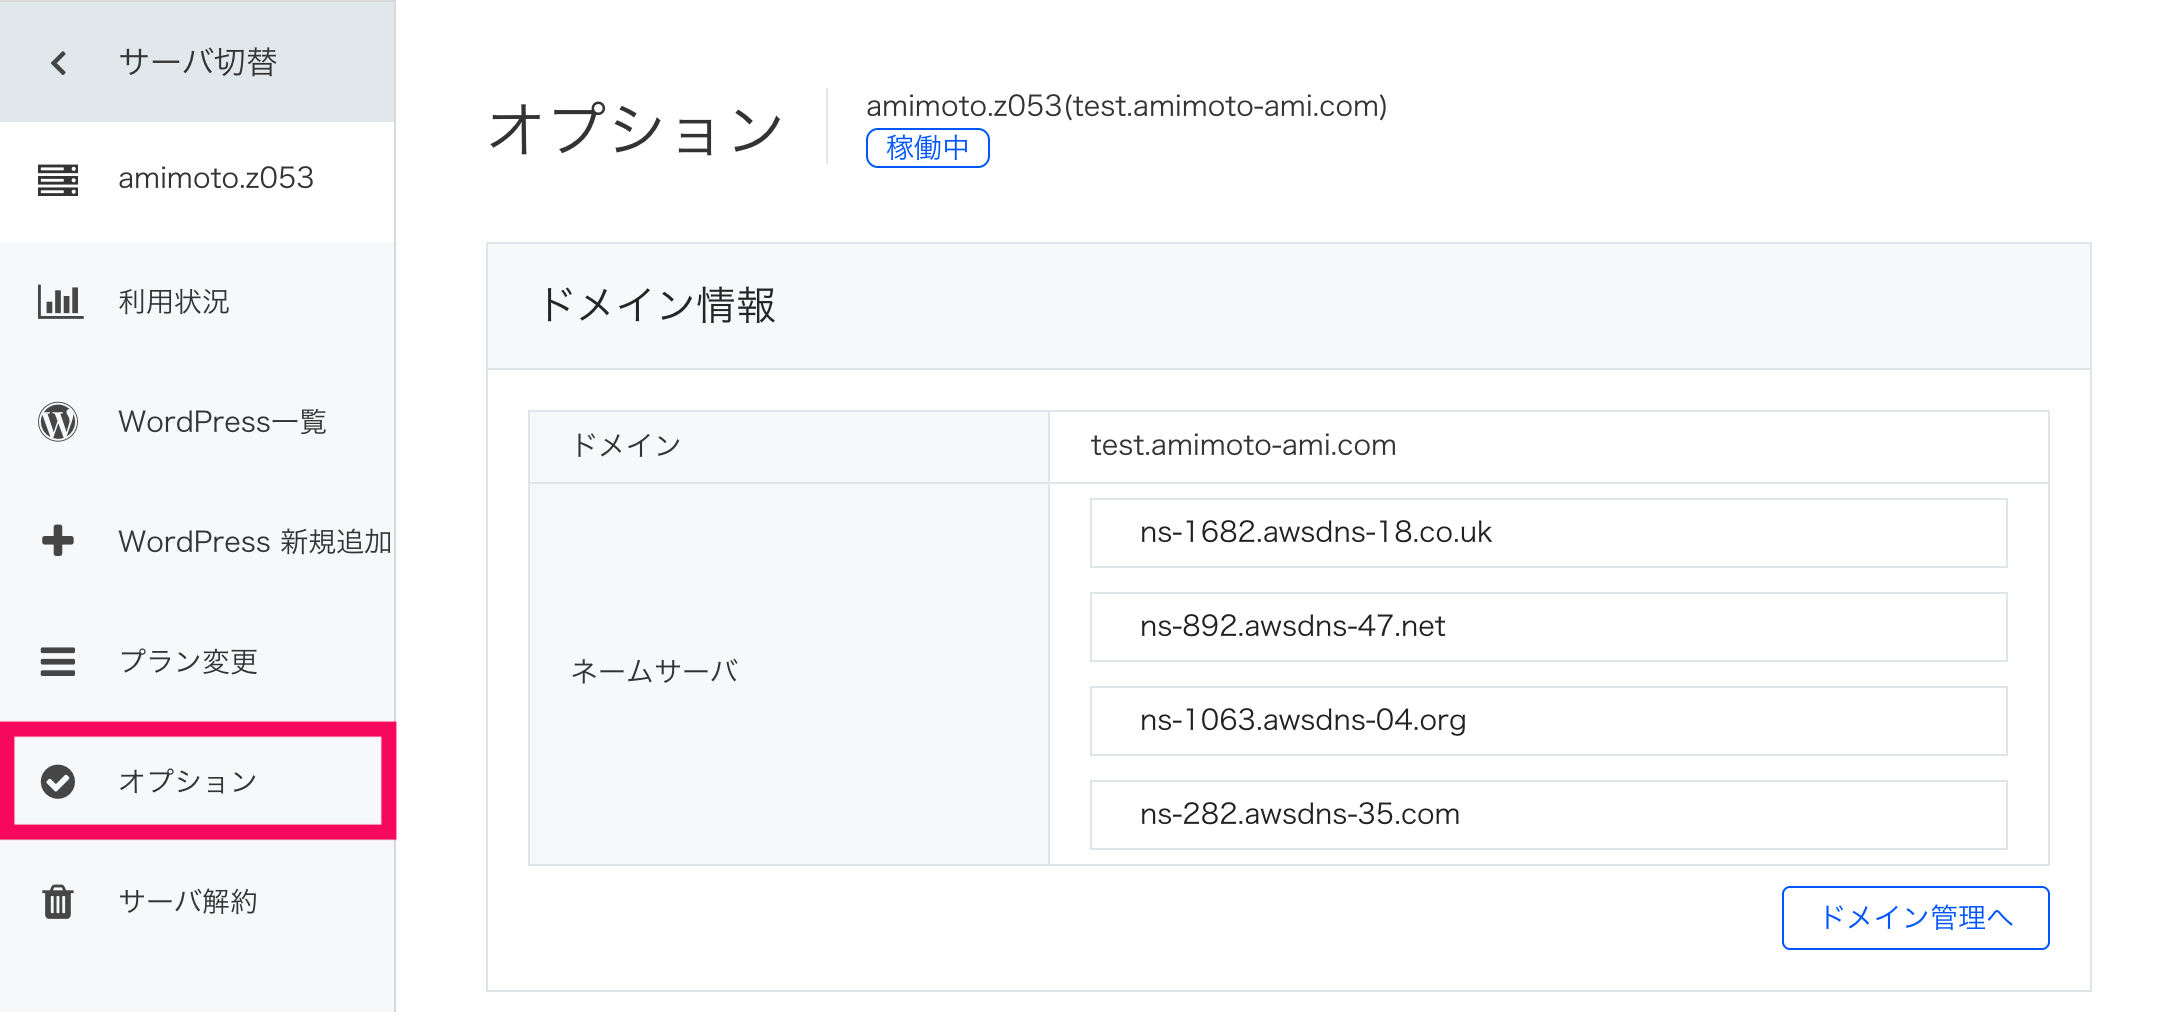Click the ns-282.awsdns-35.com name server field
Screen dimensions: 2182x1012
[1548, 815]
